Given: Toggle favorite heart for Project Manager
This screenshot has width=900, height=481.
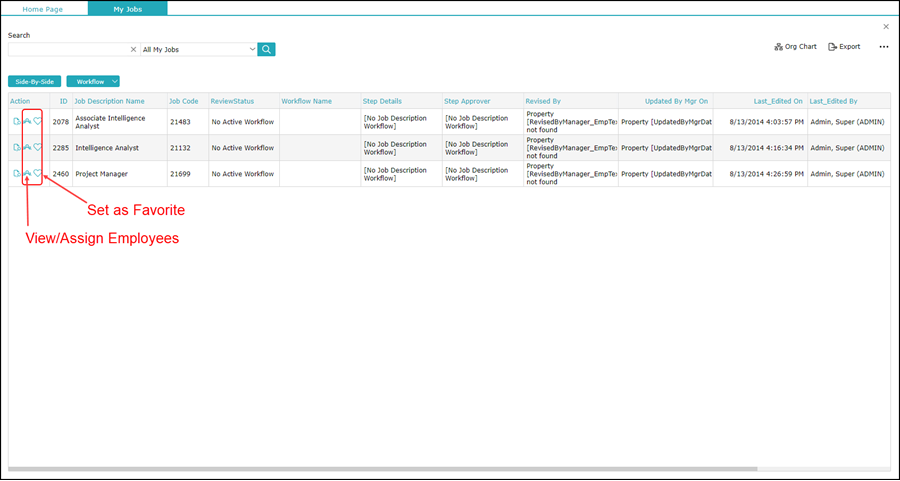Looking at the screenshot, I should (x=38, y=173).
